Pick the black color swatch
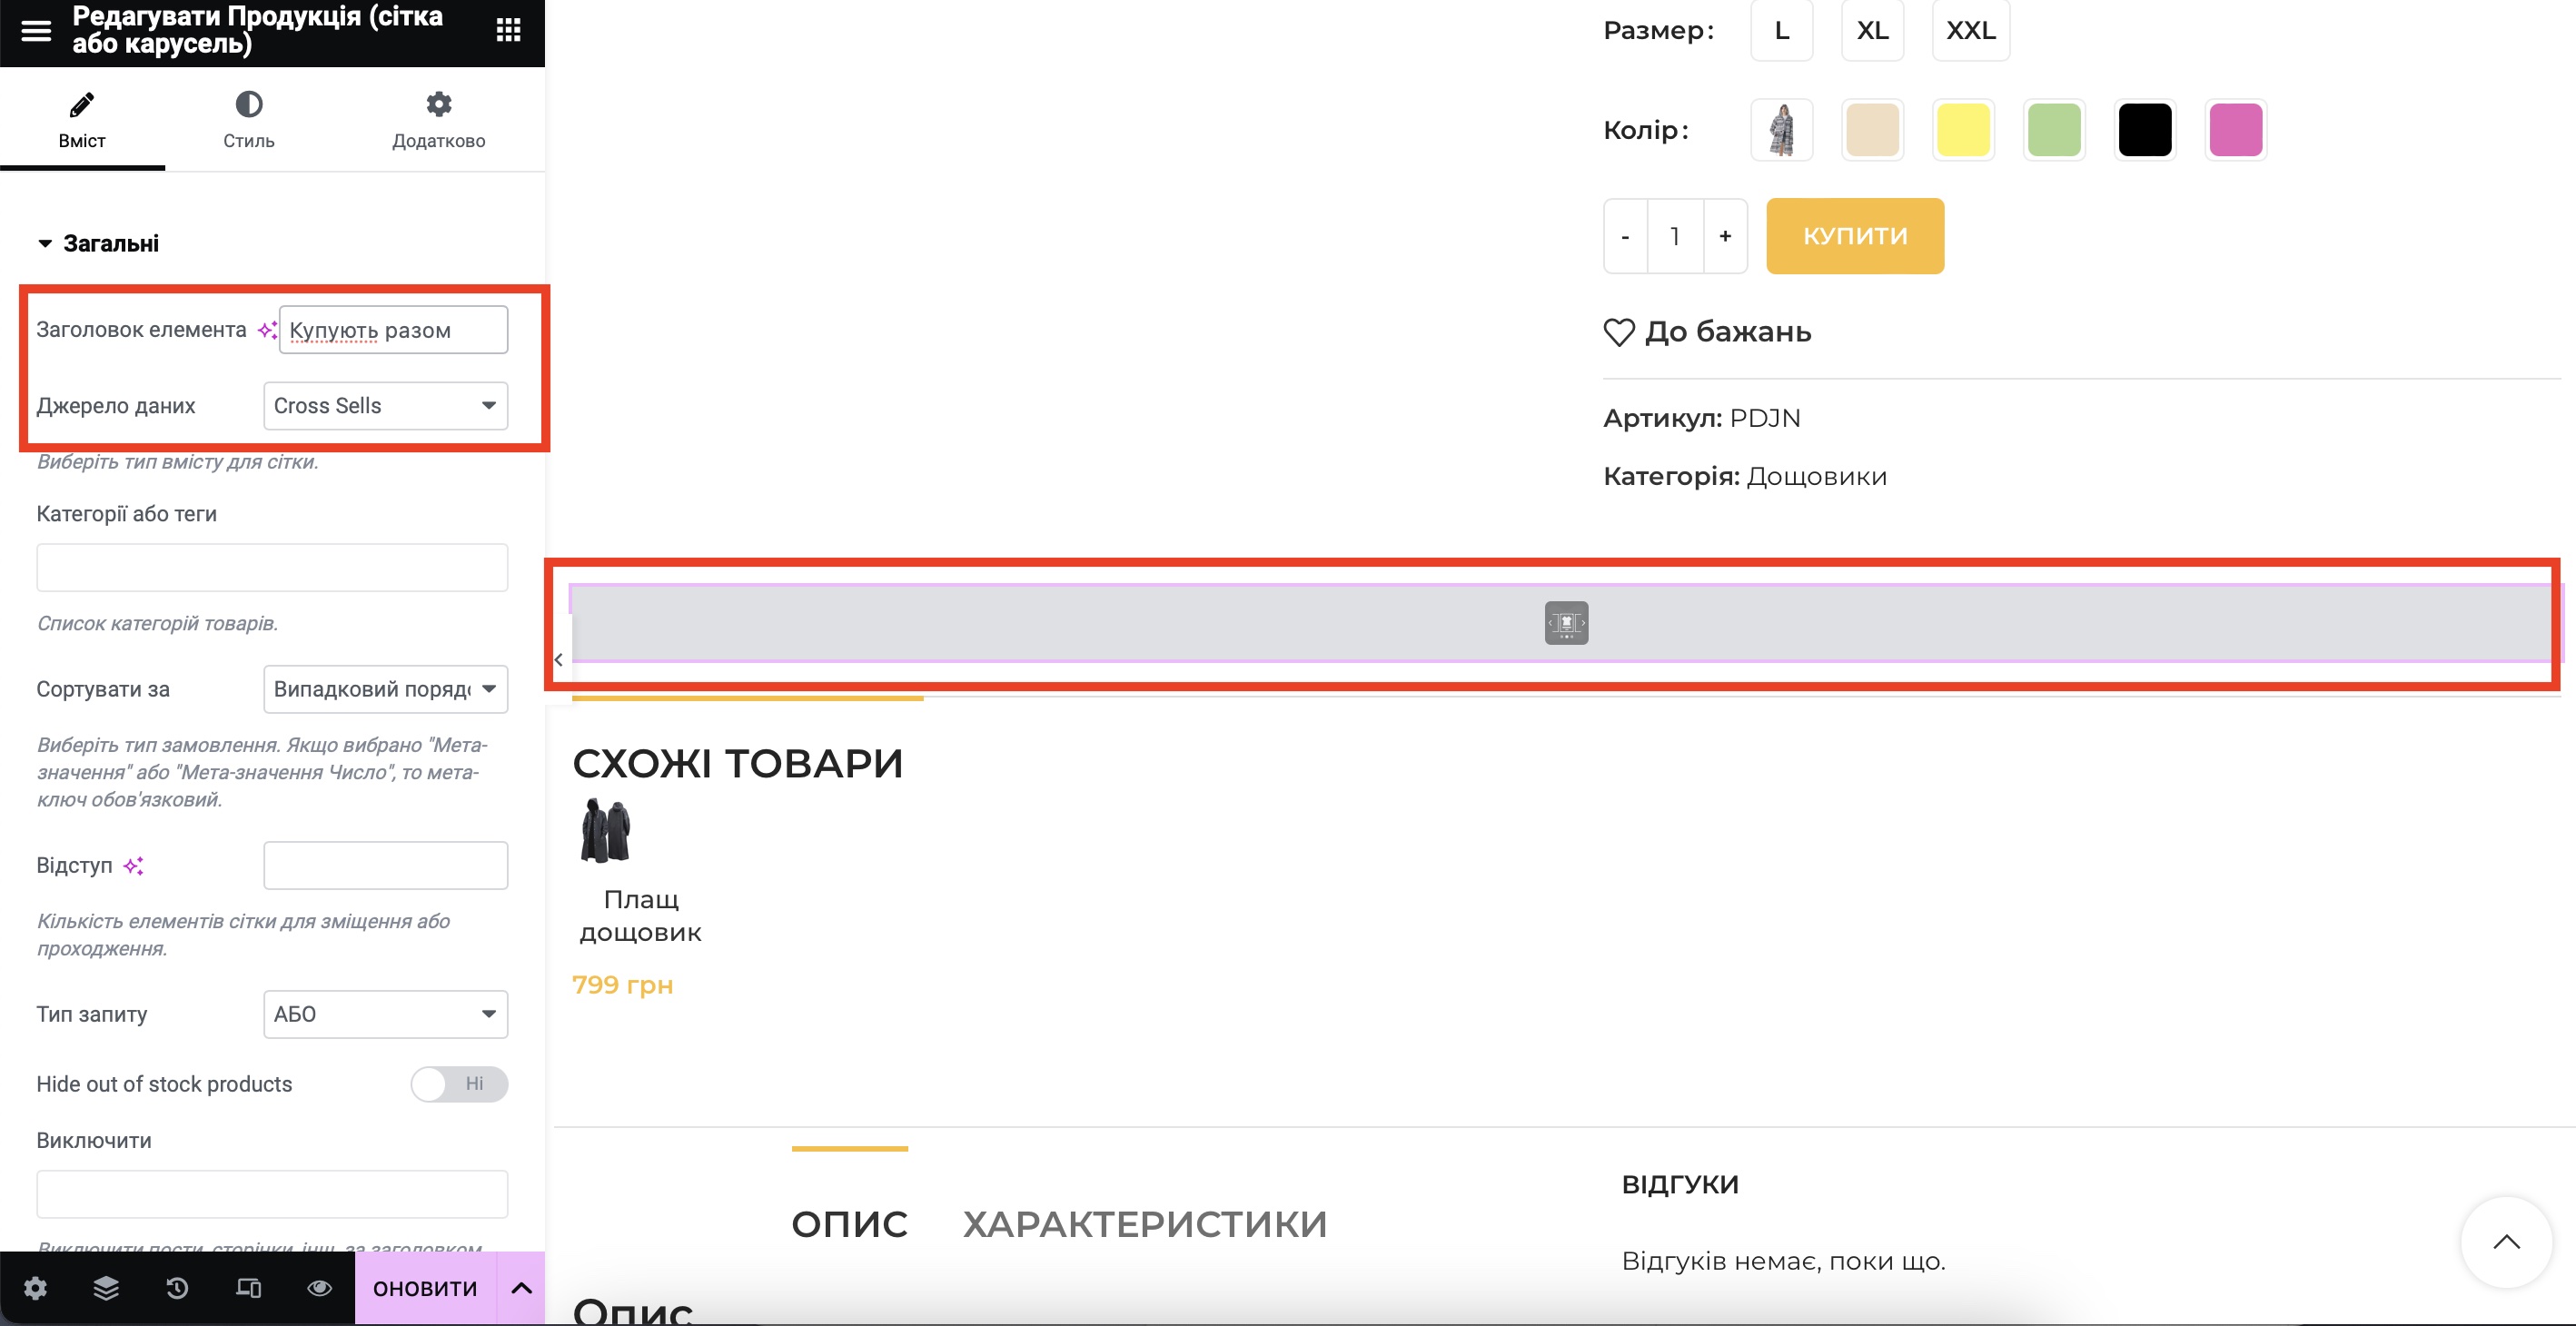Viewport: 2576px width, 1326px height. (2145, 130)
